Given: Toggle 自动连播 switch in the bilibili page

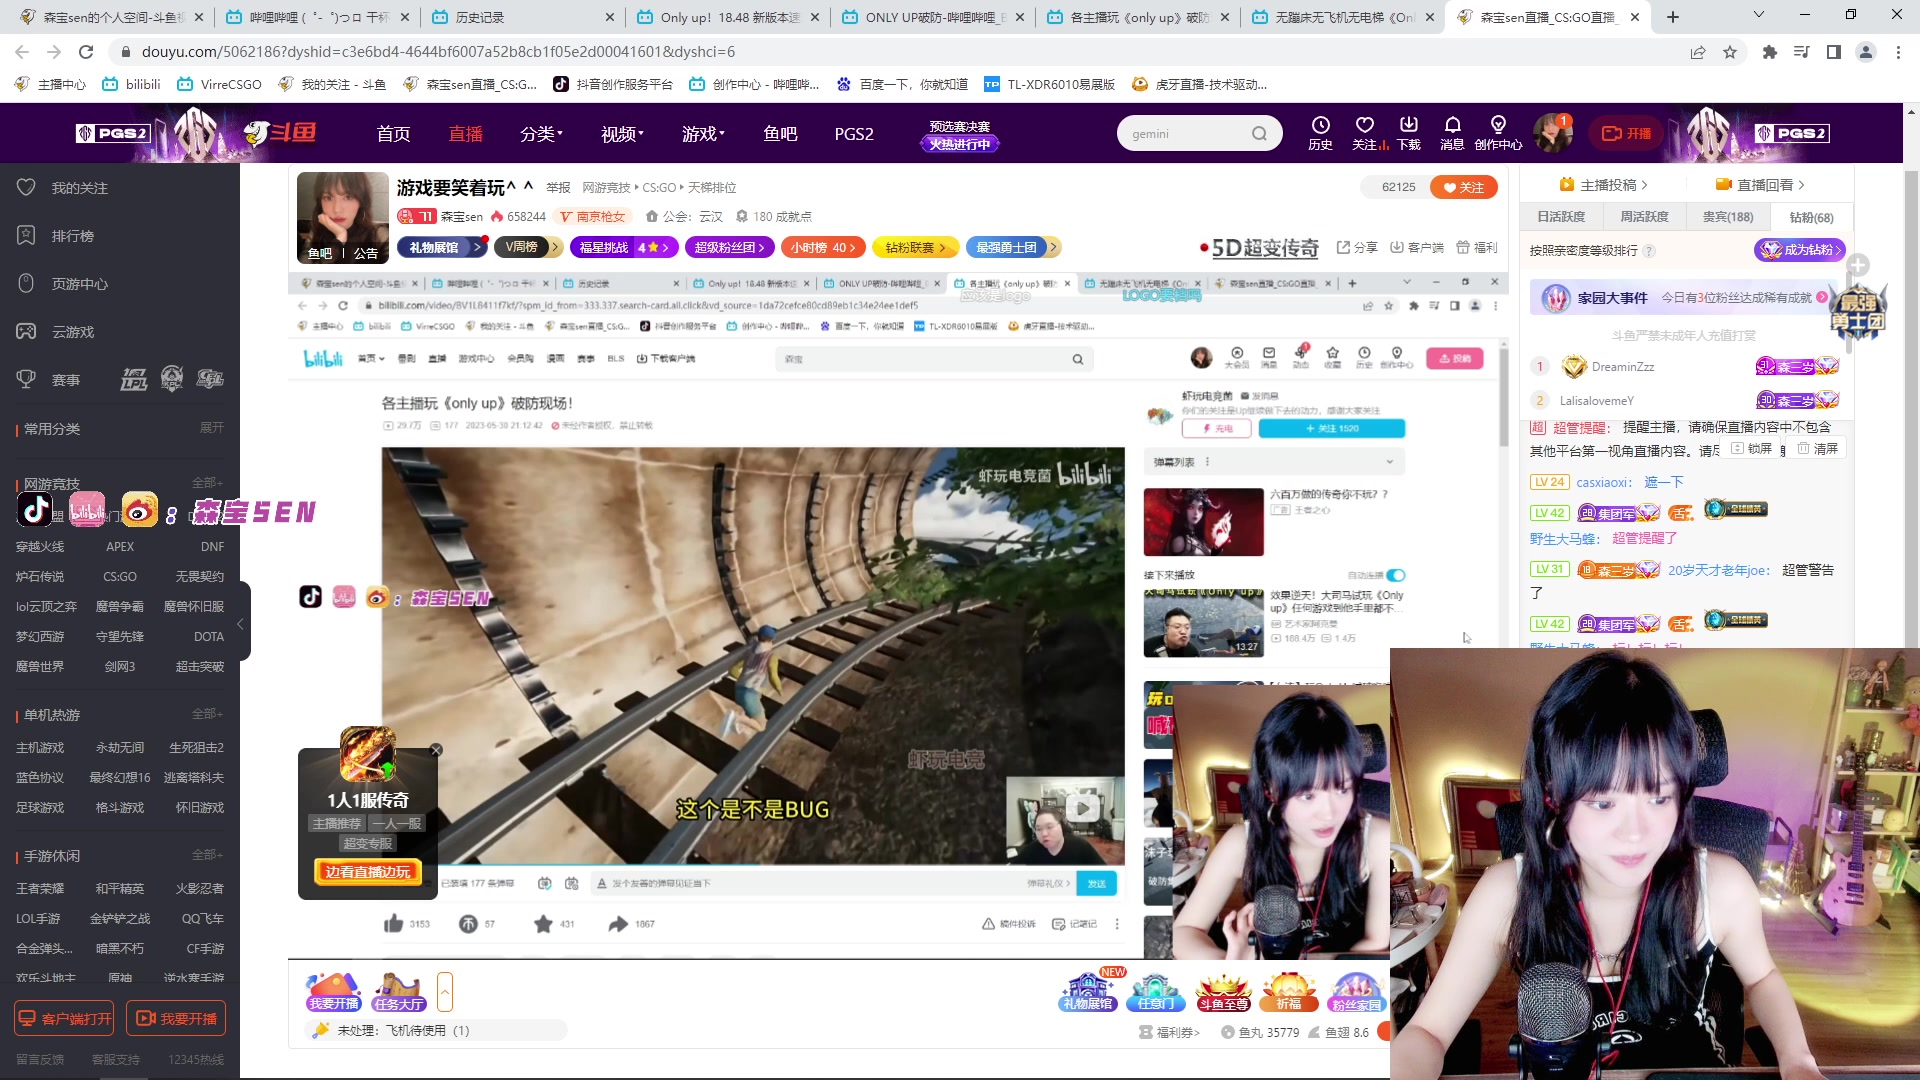Looking at the screenshot, I should pyautogui.click(x=1396, y=575).
